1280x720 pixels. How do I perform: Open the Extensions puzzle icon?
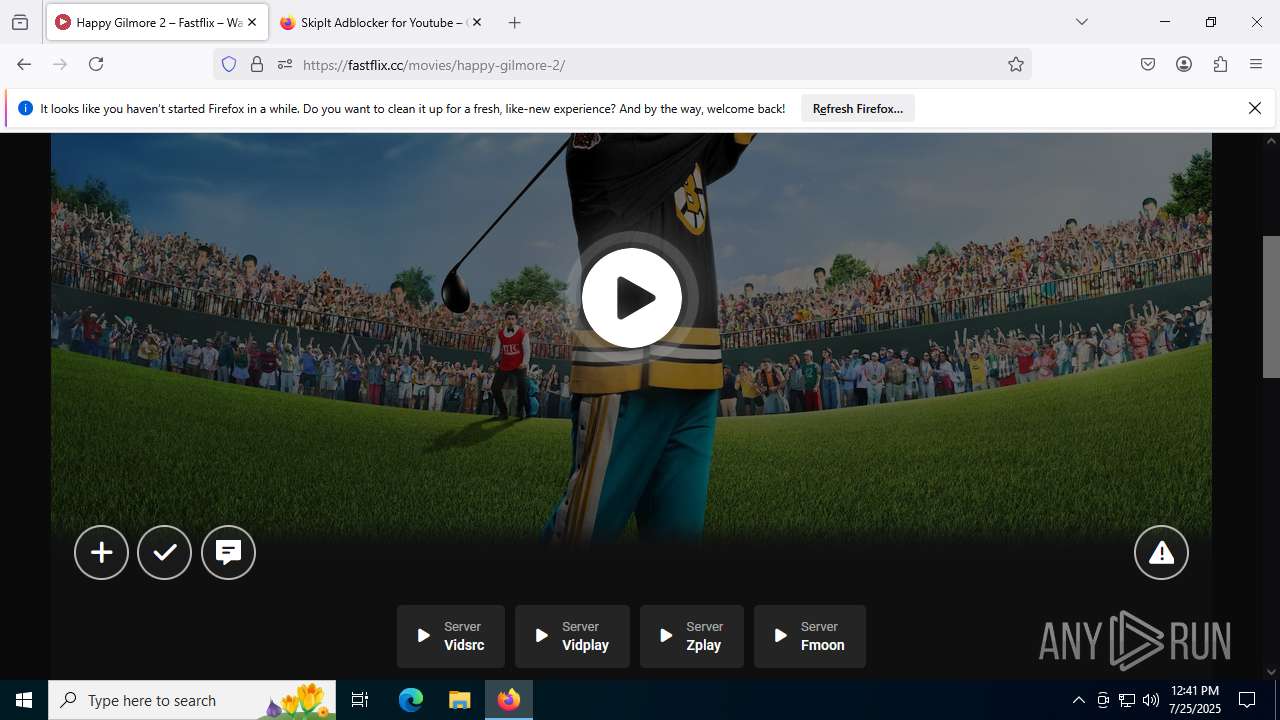tap(1220, 64)
